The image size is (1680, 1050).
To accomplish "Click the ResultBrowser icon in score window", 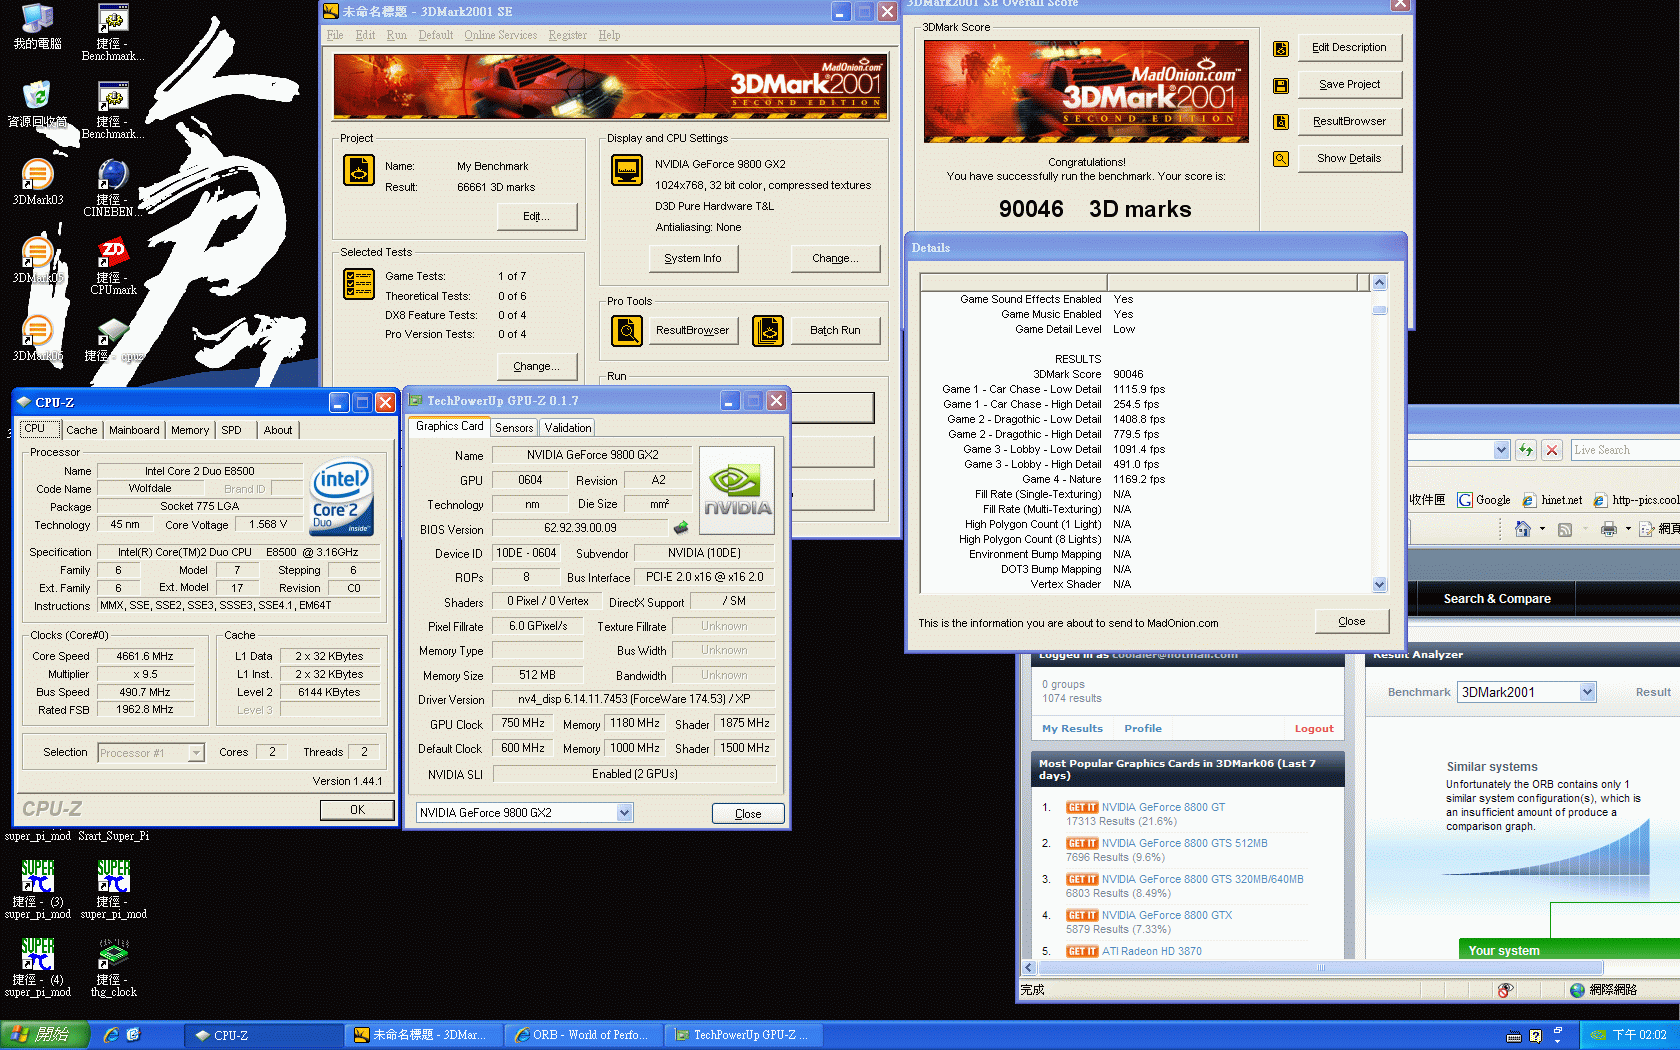I will [x=1281, y=122].
